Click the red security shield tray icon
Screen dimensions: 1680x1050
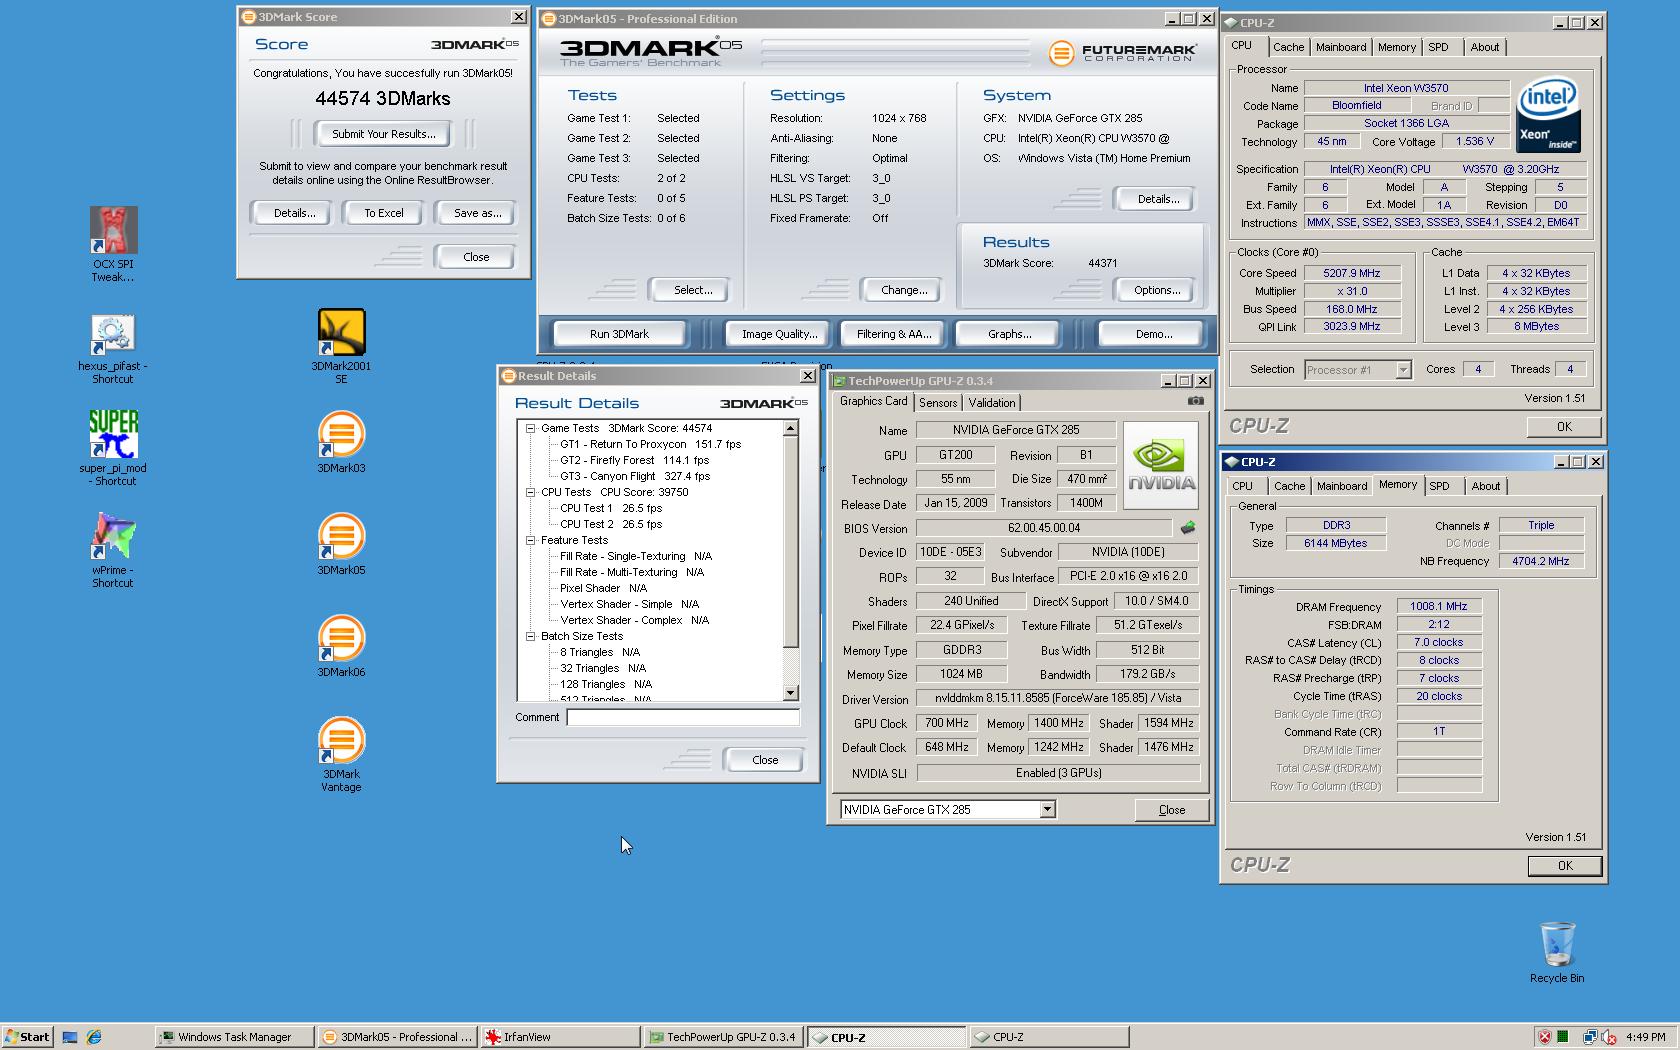(x=1545, y=1037)
